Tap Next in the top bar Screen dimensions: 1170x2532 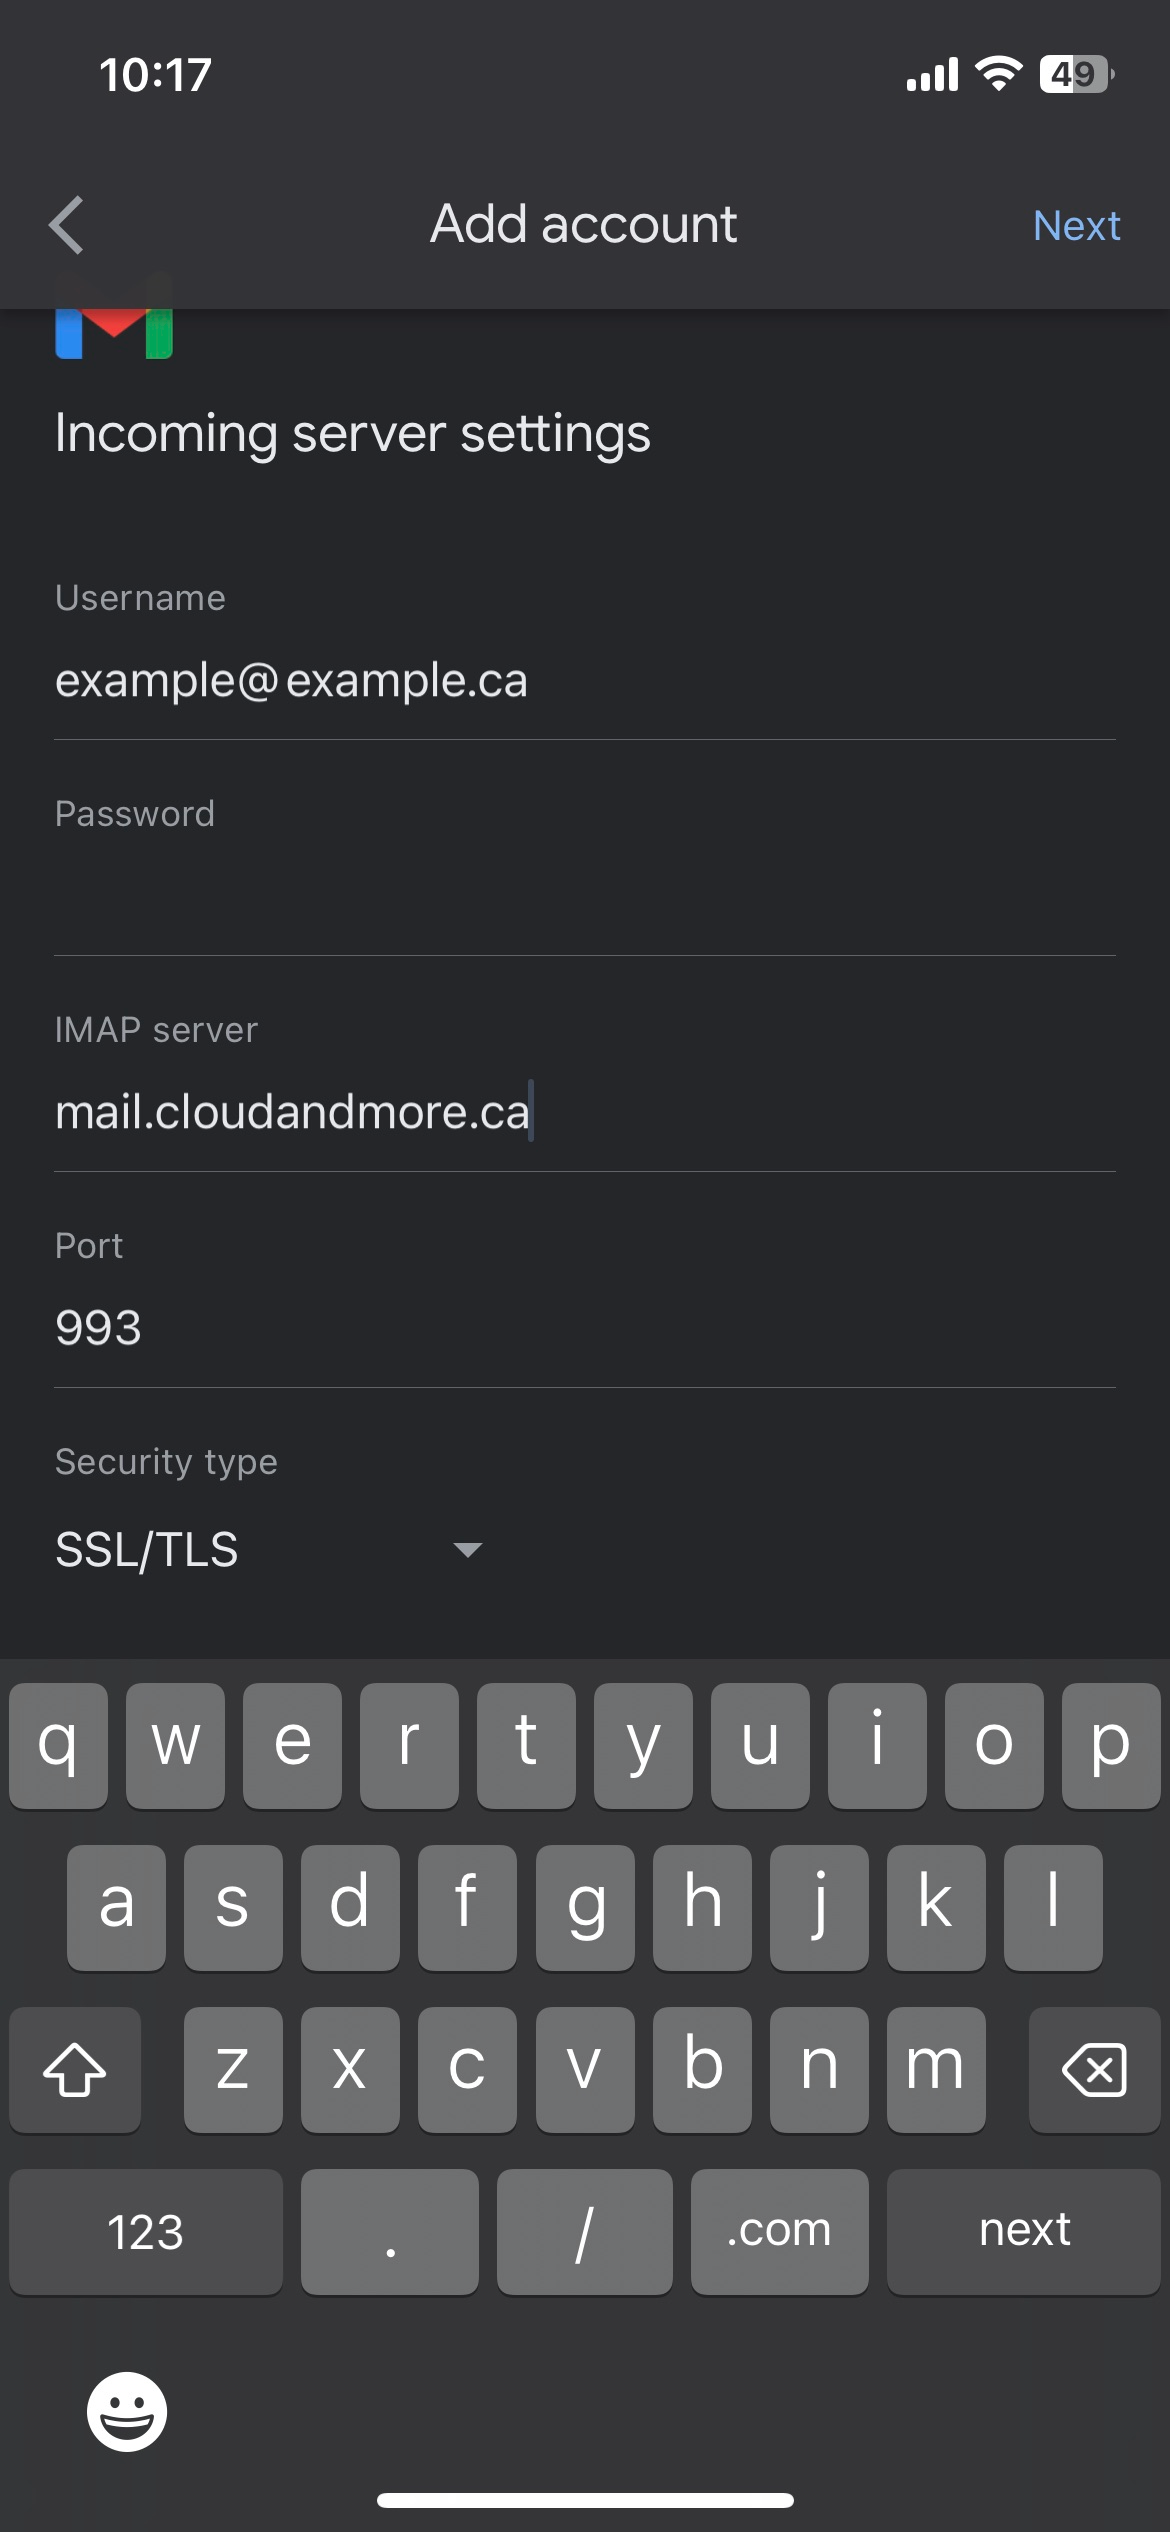1076,226
